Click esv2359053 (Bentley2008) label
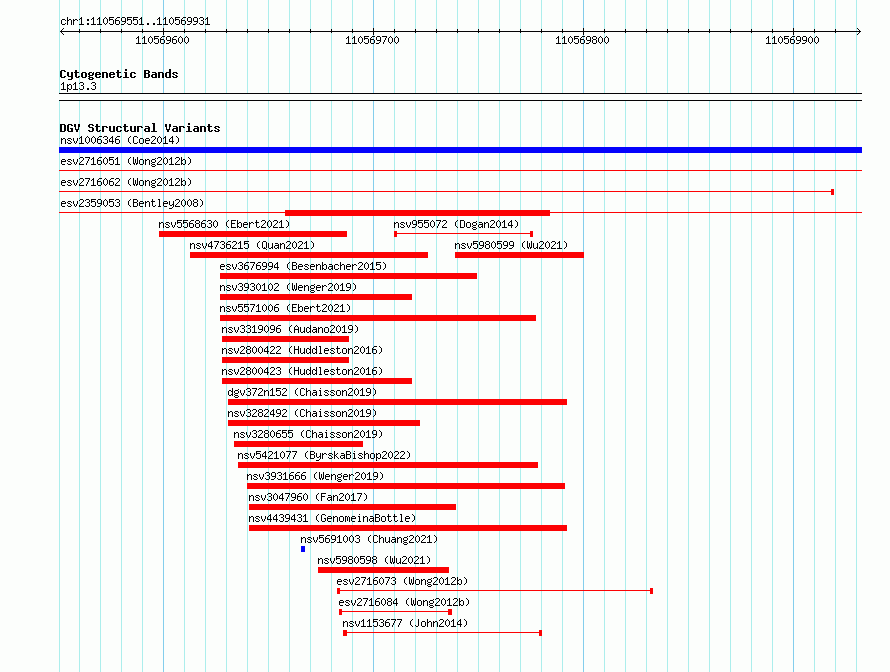890x672 pixels. tap(132, 203)
